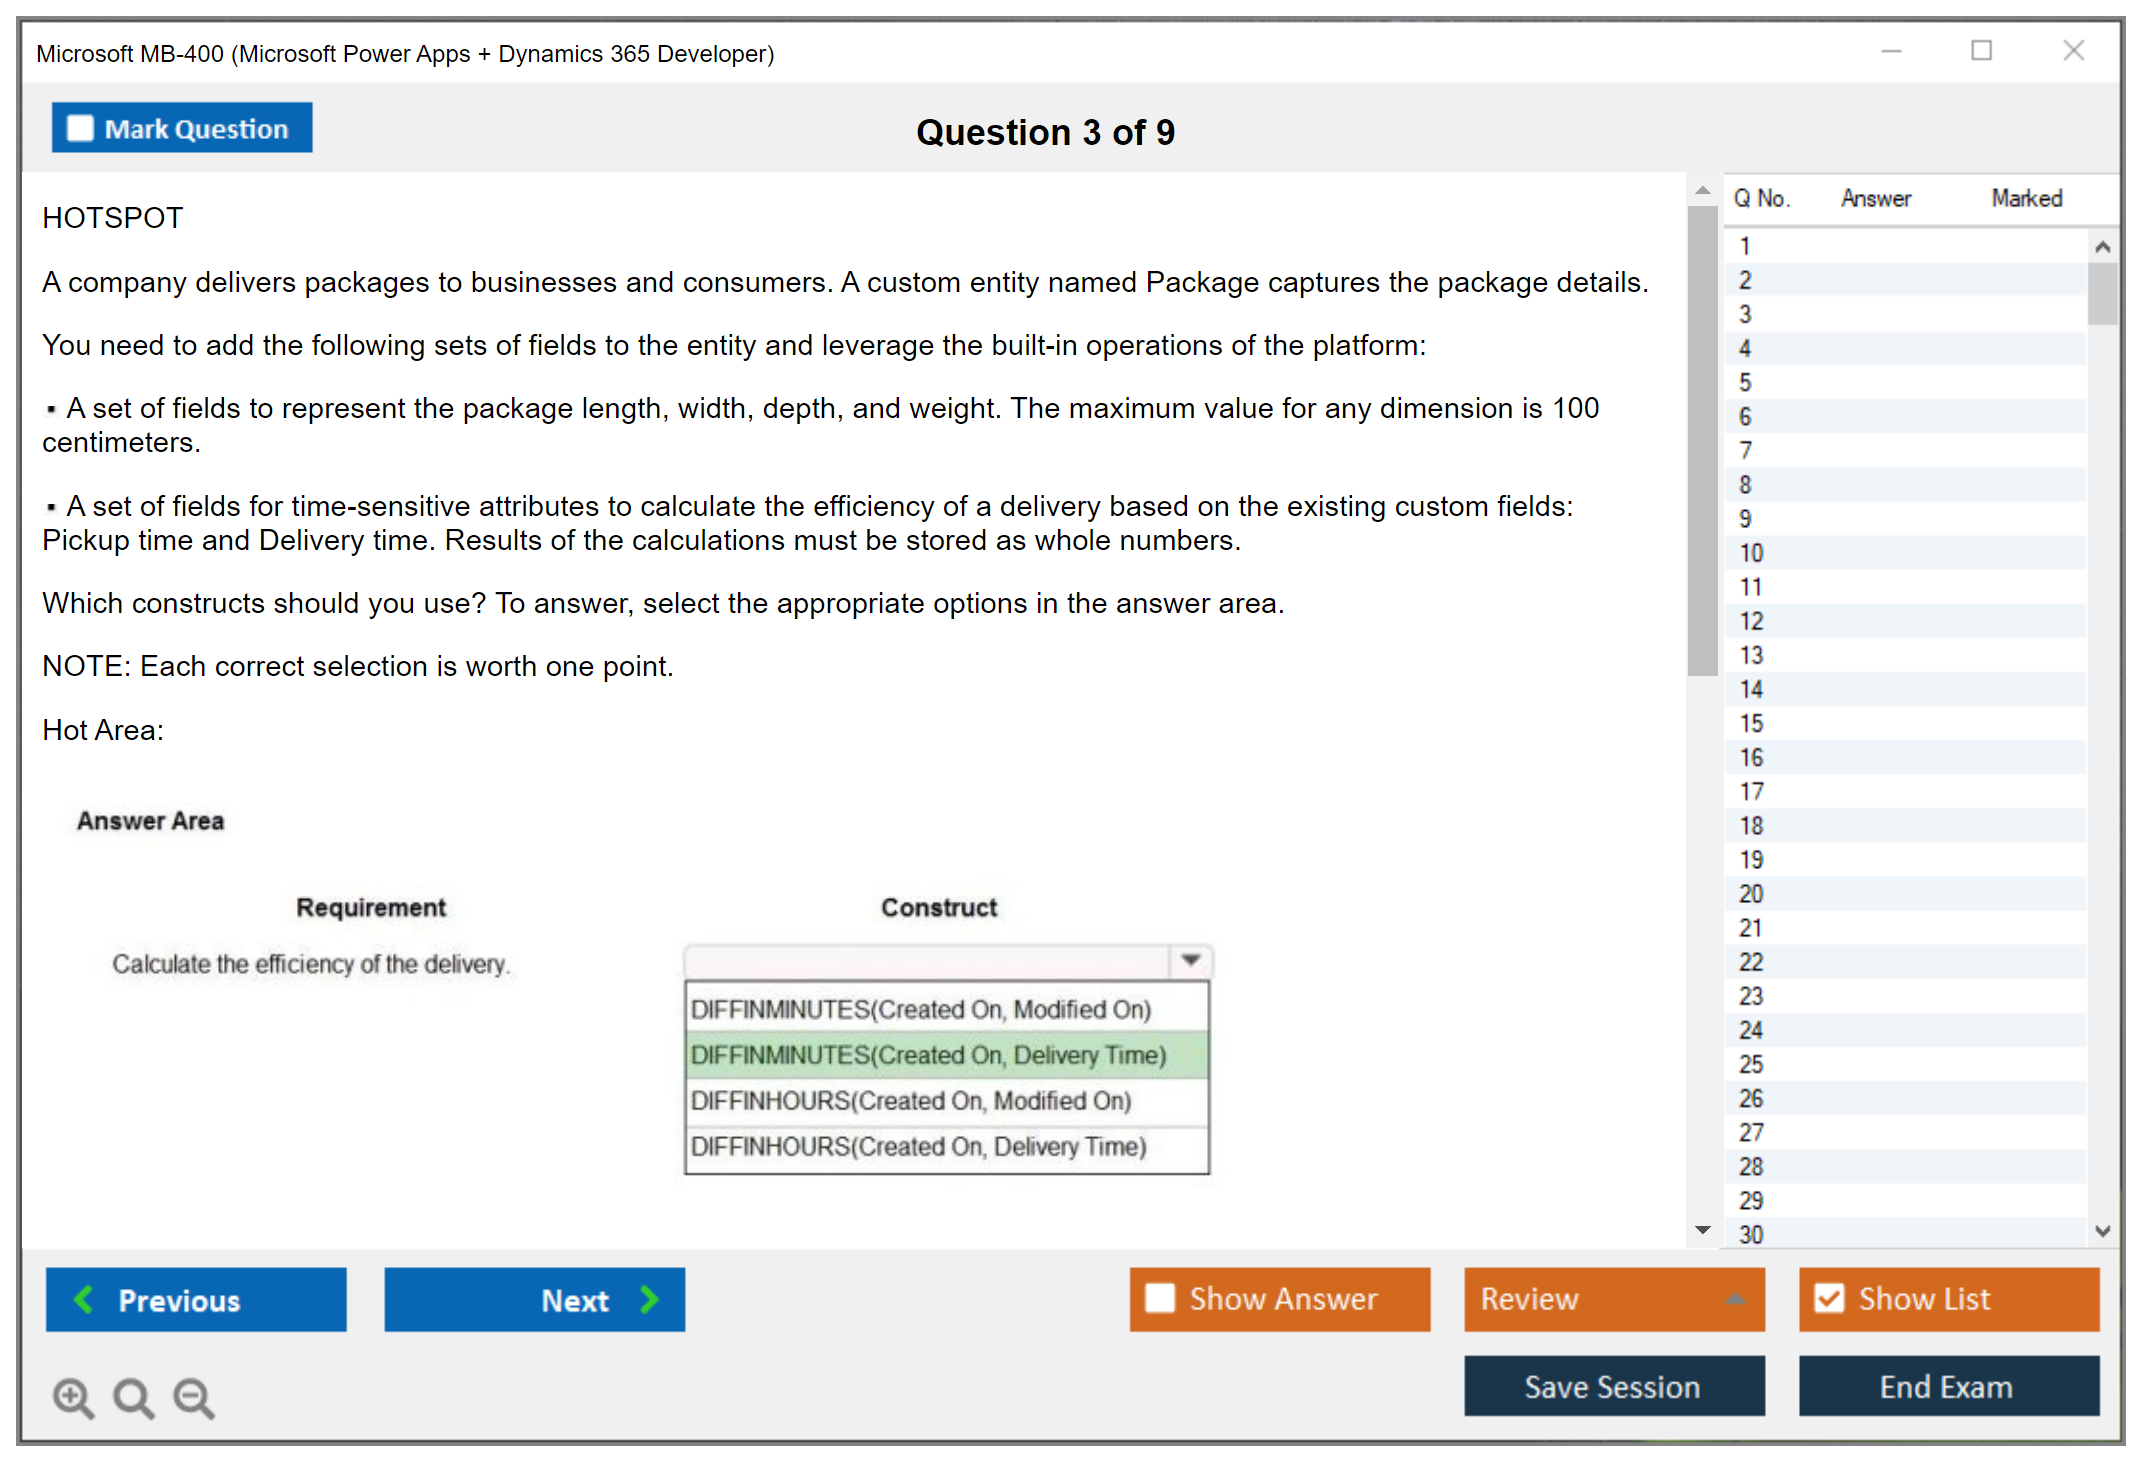Uncheck the Show List checkbox
The image size is (2150, 1470).
[1829, 1298]
